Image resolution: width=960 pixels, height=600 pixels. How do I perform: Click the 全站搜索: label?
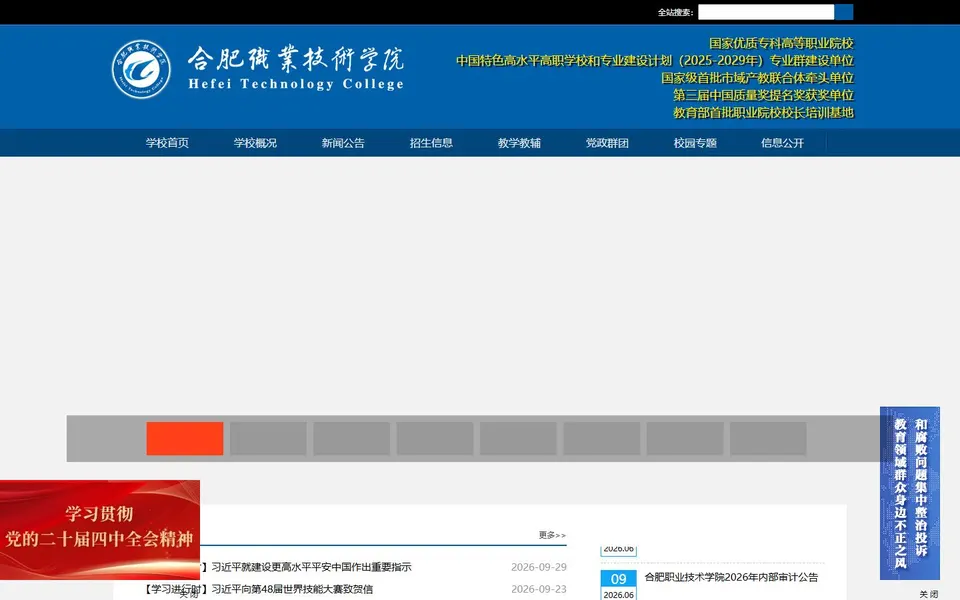(x=675, y=12)
